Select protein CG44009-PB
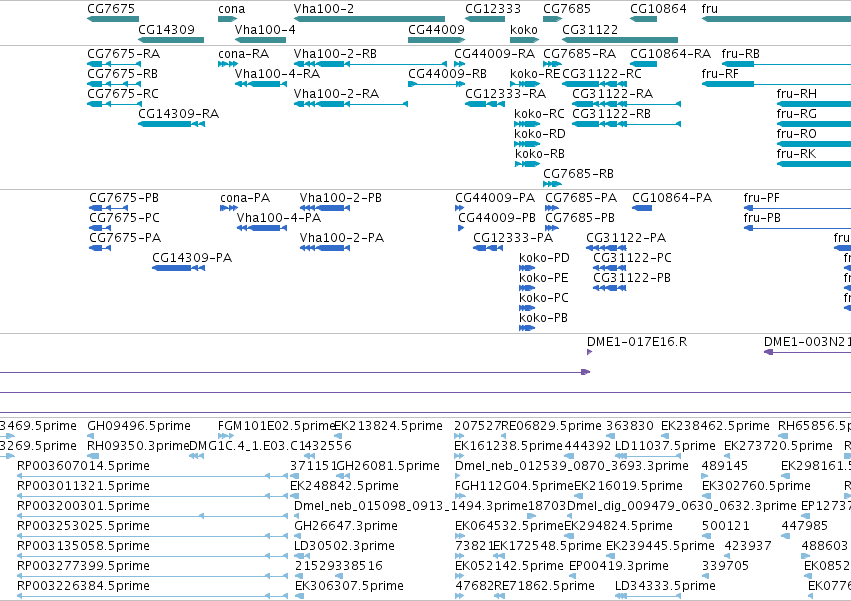This screenshot has width=851, height=601. [x=461, y=228]
